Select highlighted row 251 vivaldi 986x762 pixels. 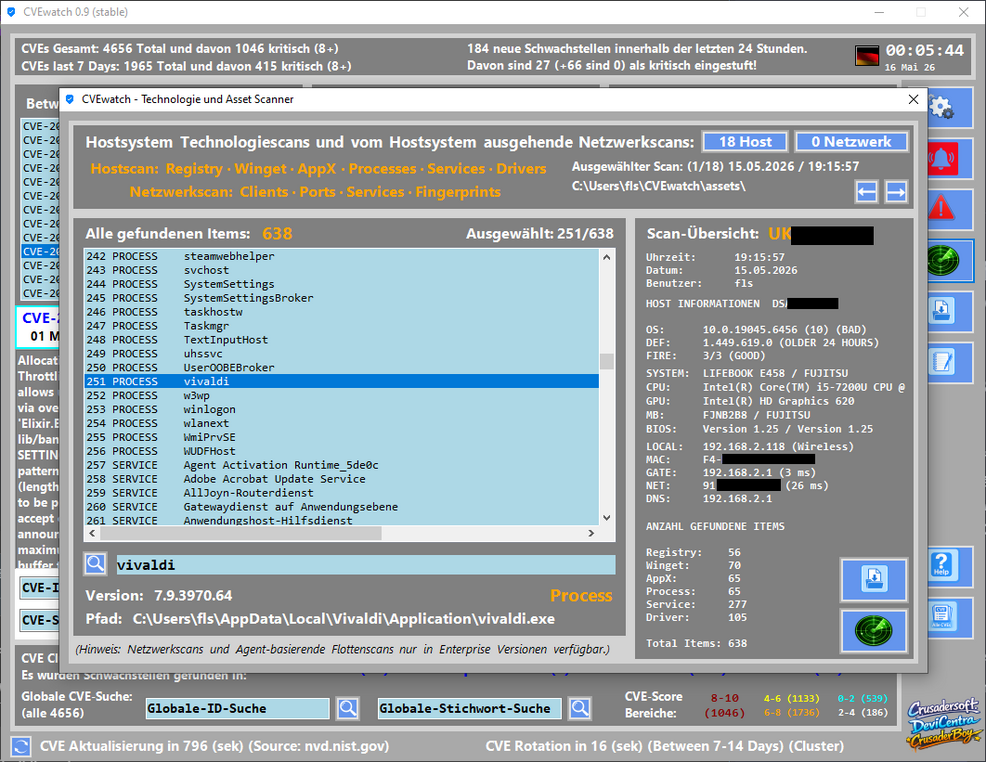pyautogui.click(x=341, y=382)
